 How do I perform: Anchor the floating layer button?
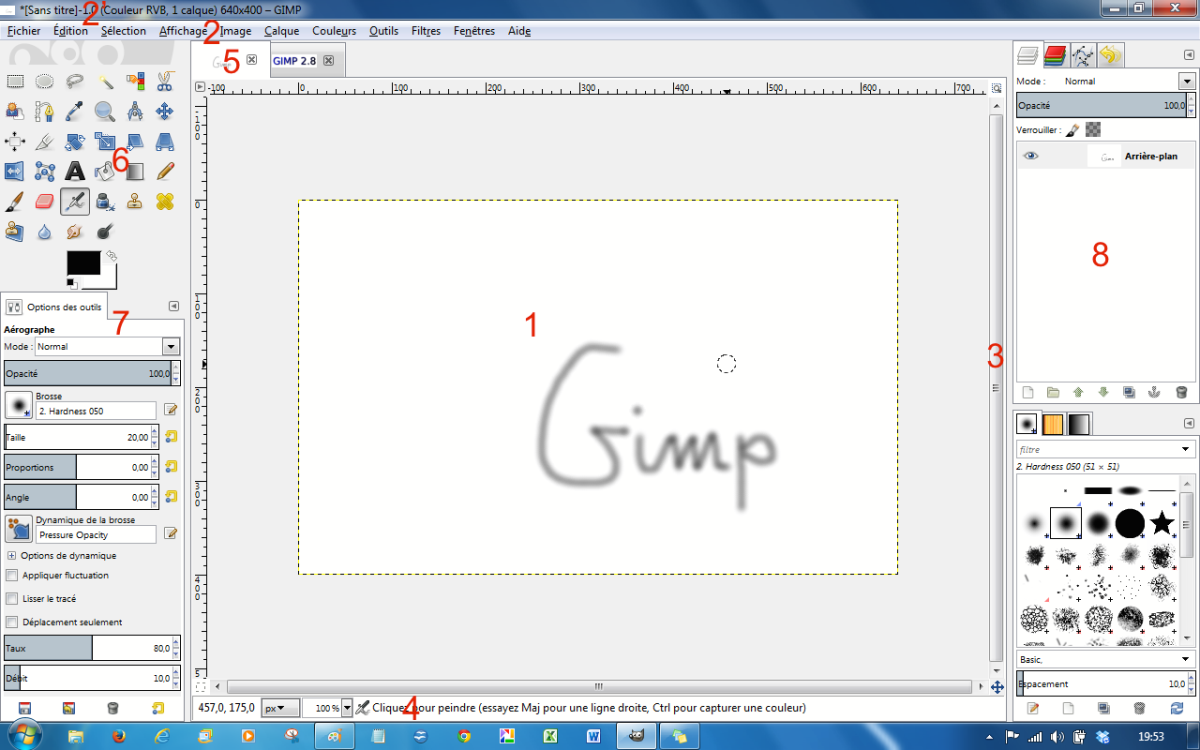coord(1155,393)
